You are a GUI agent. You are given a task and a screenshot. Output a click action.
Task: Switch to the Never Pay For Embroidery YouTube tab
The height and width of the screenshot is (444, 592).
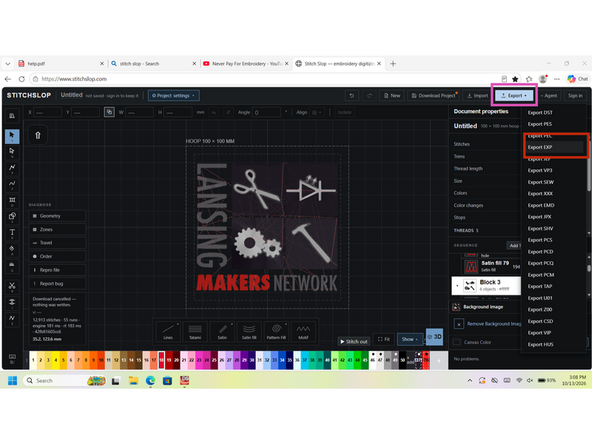(x=245, y=64)
